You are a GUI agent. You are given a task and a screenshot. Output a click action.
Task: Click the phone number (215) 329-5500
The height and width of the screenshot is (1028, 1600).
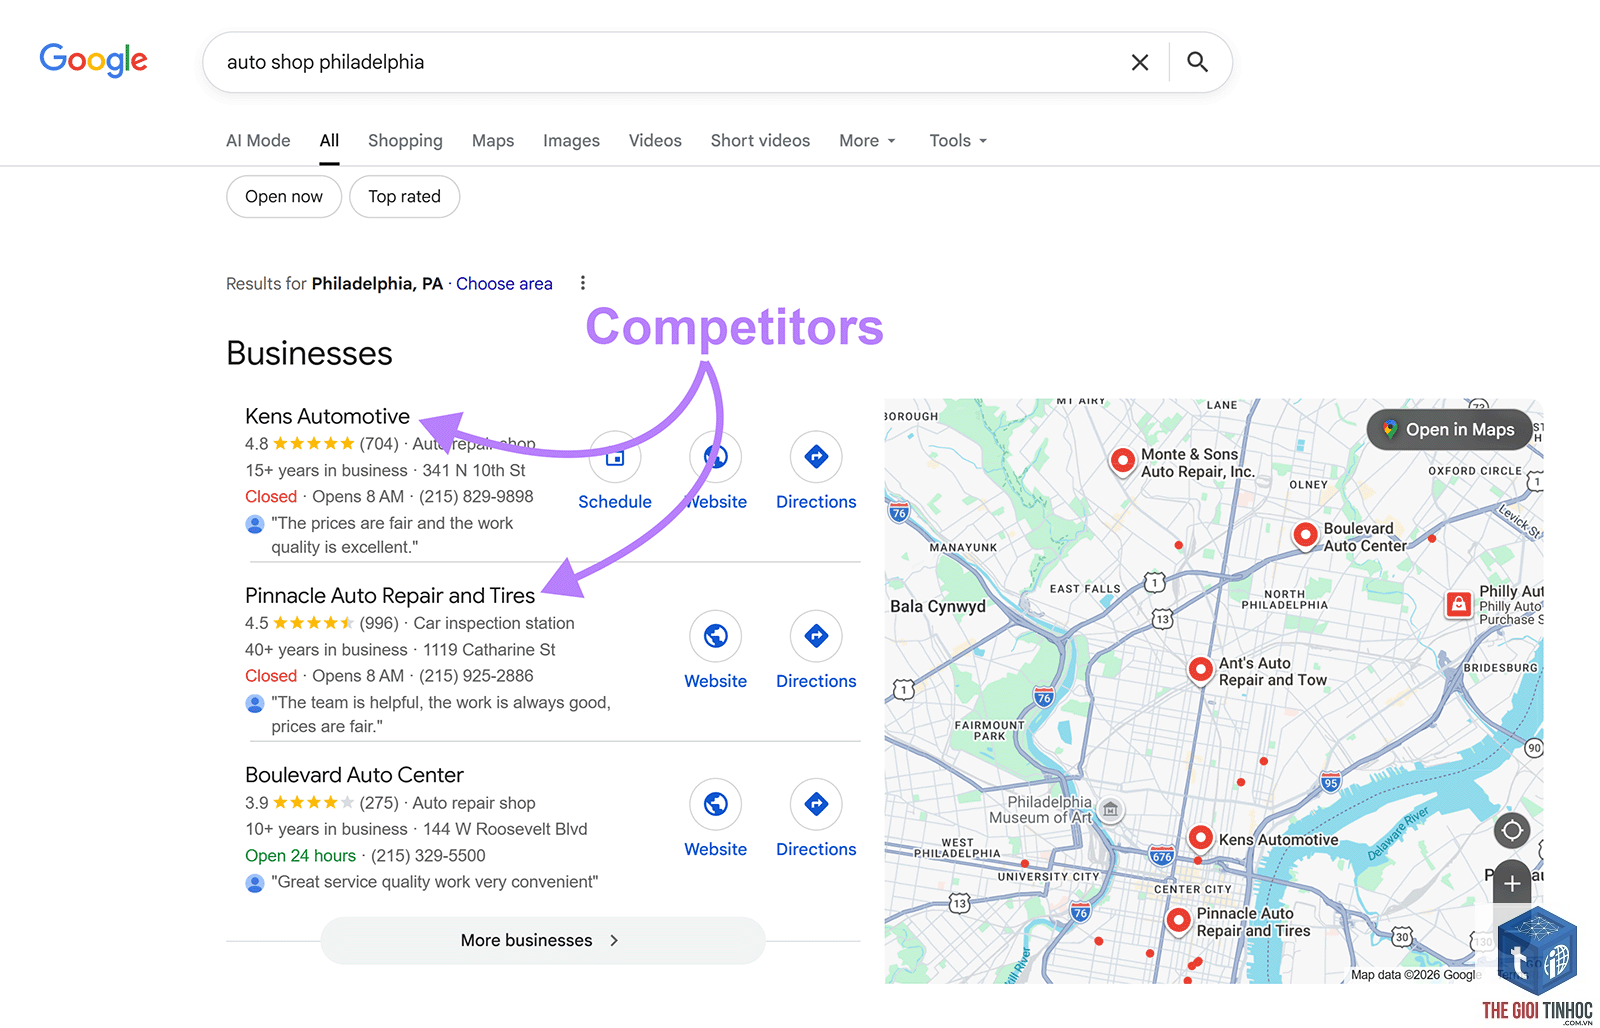(428, 856)
